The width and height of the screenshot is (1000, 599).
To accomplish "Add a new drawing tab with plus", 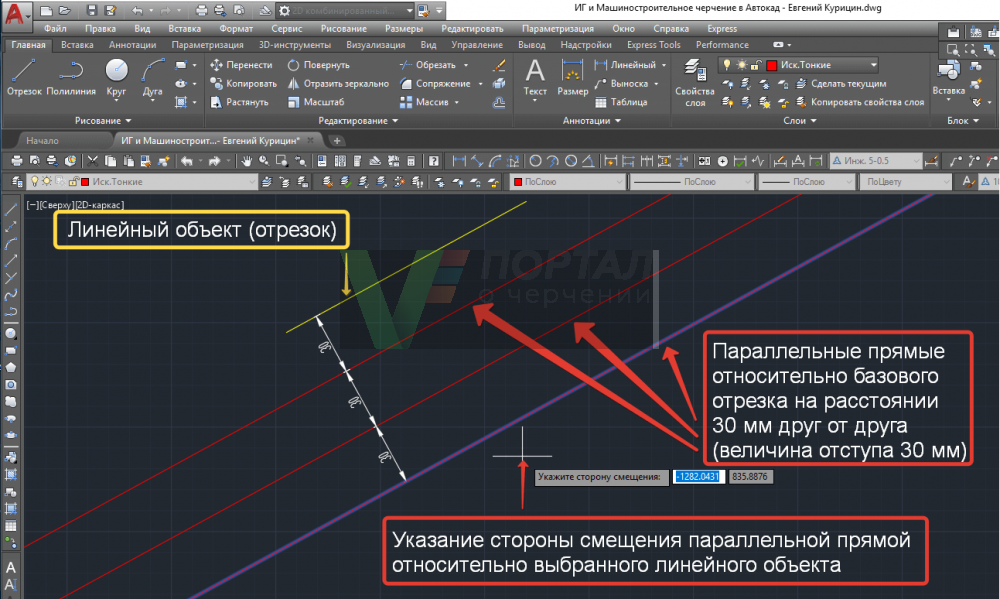I will coord(337,140).
